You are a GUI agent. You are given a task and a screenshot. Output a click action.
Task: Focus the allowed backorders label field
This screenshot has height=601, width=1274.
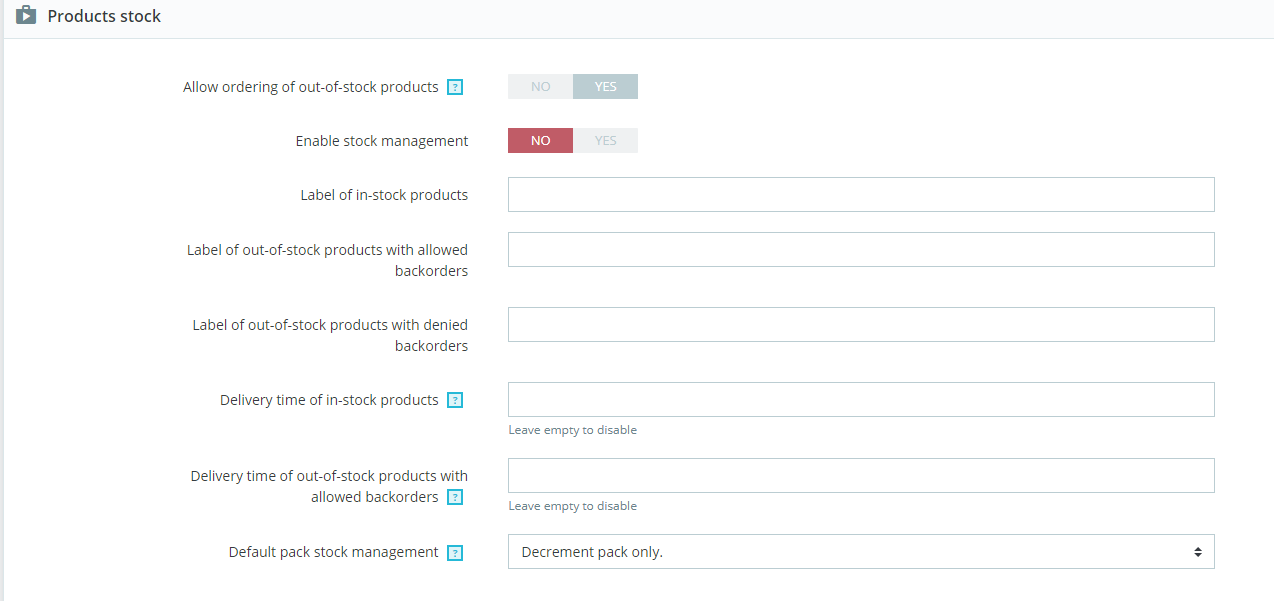coord(860,250)
